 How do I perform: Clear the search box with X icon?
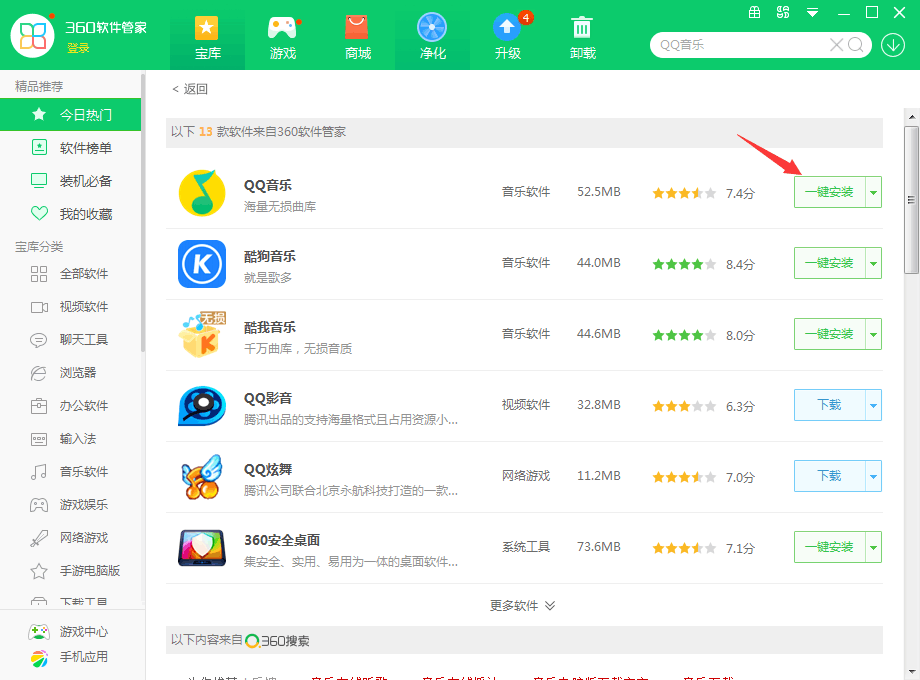(837, 45)
